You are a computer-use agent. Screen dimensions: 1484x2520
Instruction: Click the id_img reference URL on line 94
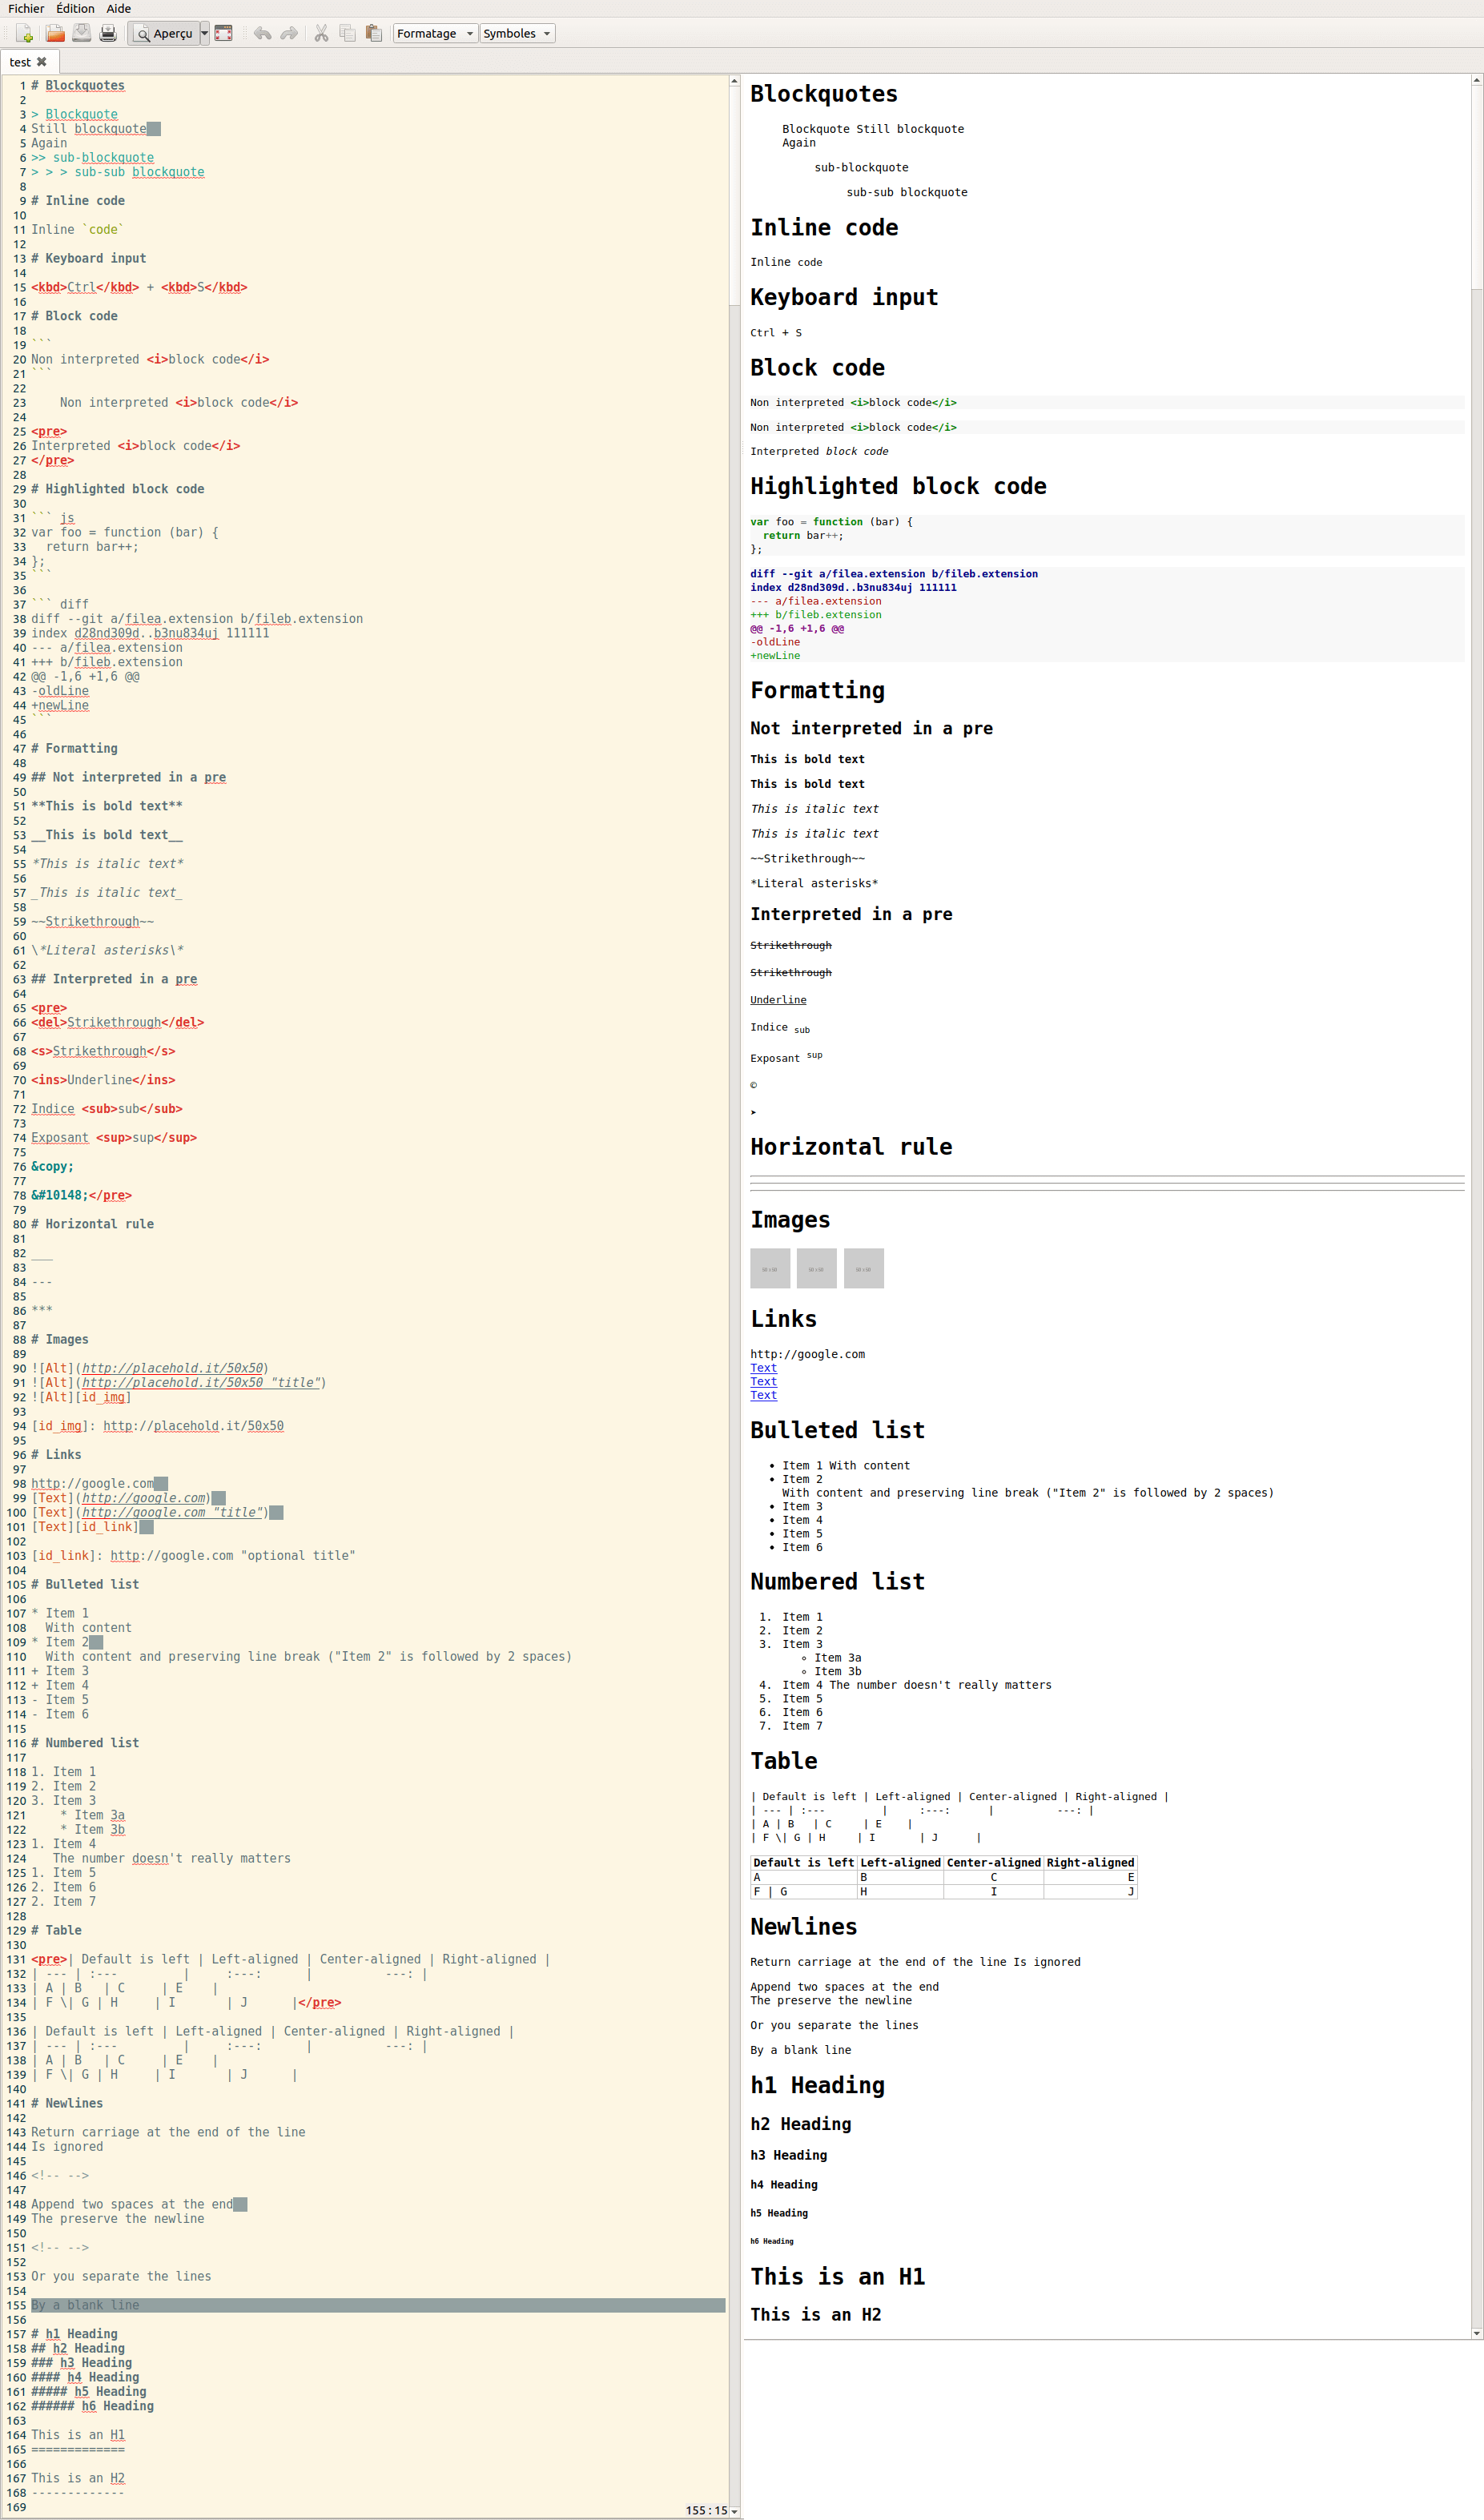click(x=193, y=1426)
